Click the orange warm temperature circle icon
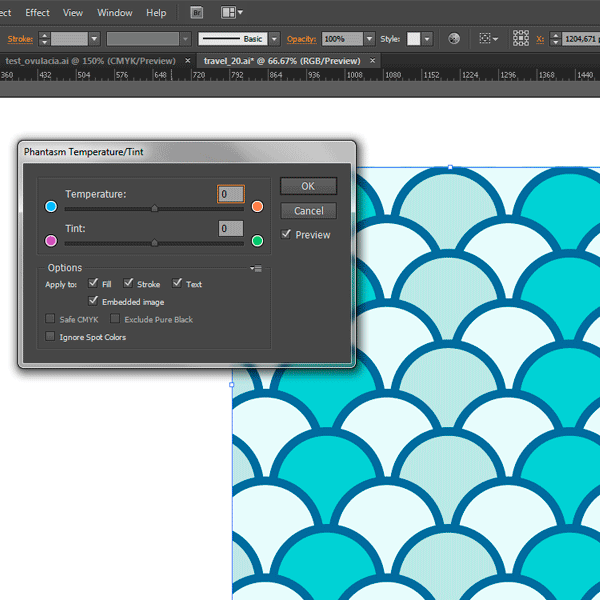Screen dimensions: 600x600 257,206
